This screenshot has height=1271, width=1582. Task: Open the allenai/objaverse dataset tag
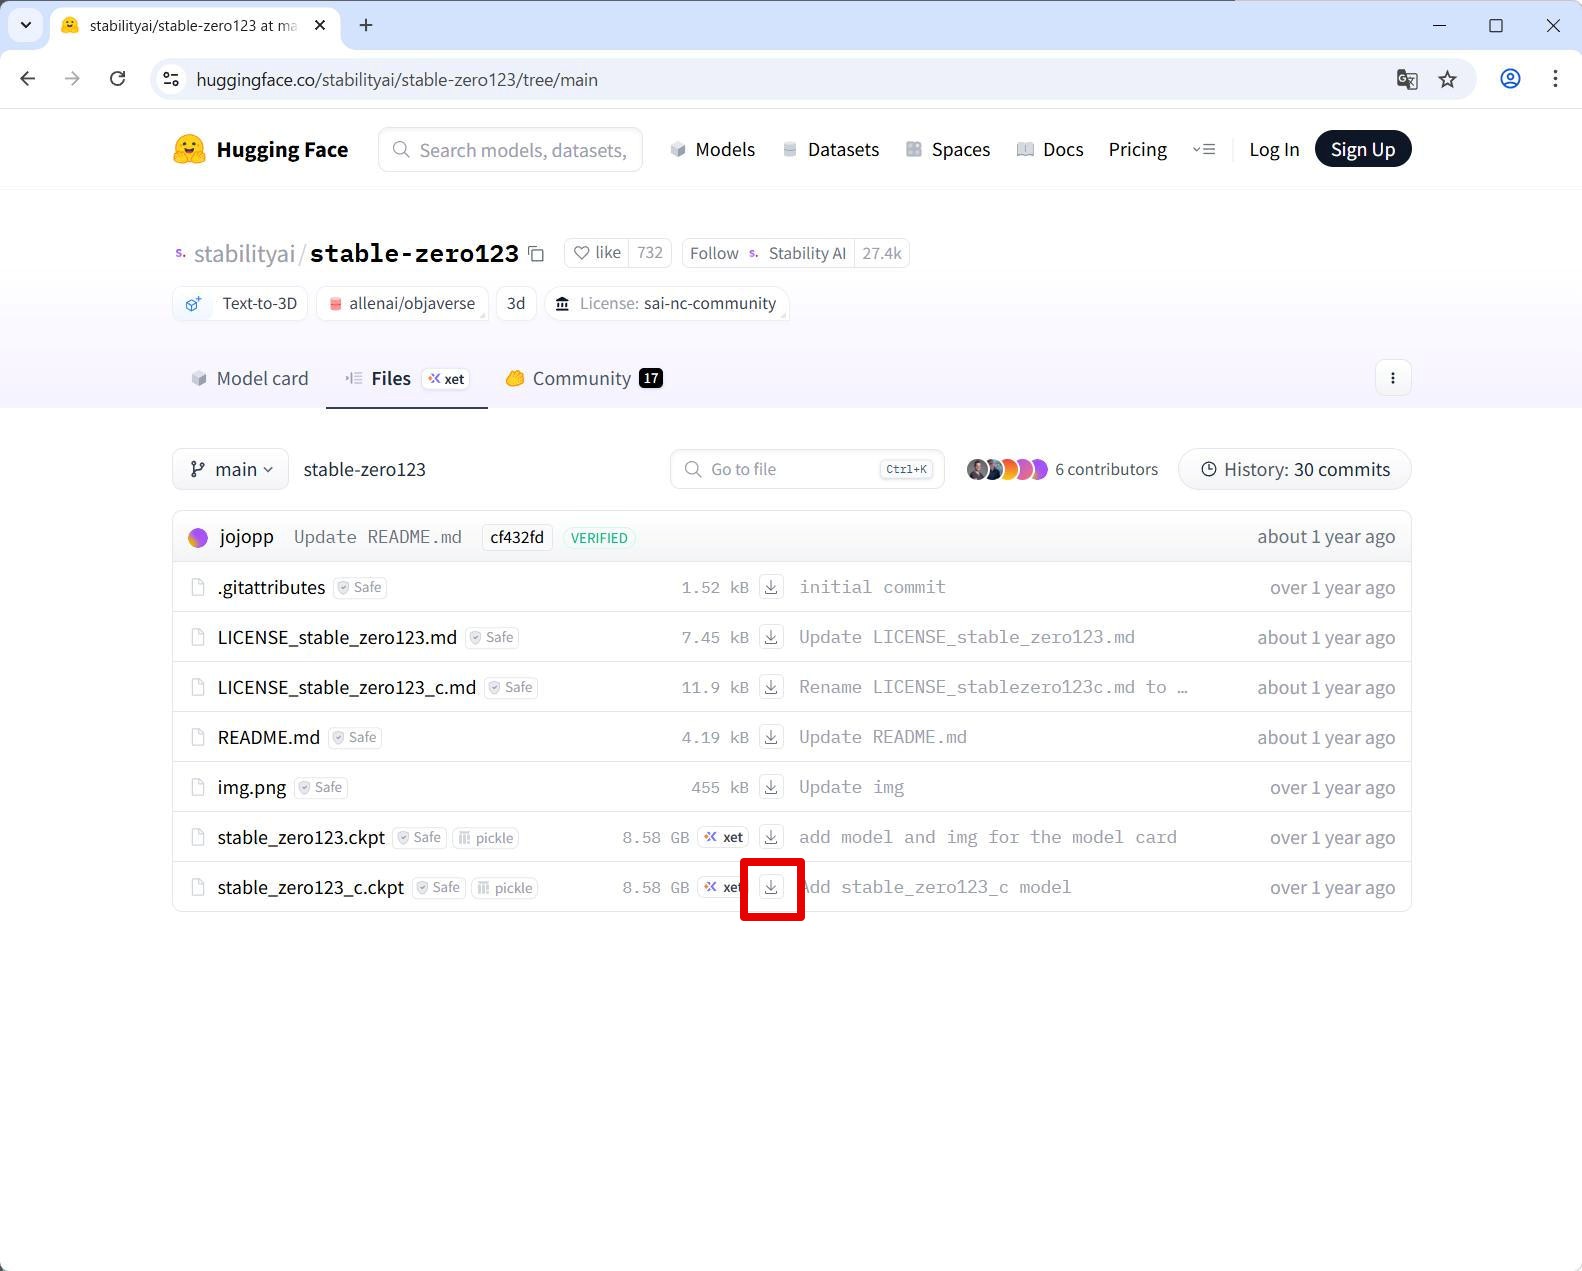tap(402, 303)
